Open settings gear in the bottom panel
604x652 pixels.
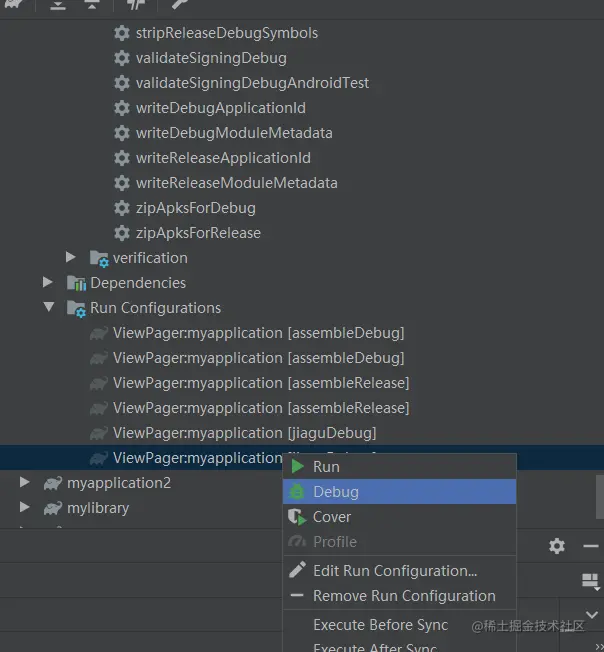(557, 546)
